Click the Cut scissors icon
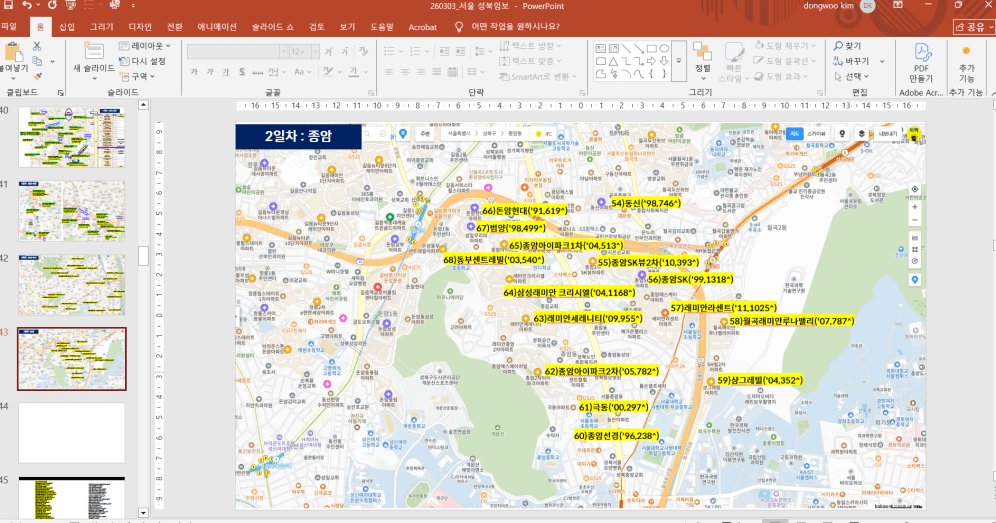This screenshot has width=996, height=523. pyautogui.click(x=38, y=46)
